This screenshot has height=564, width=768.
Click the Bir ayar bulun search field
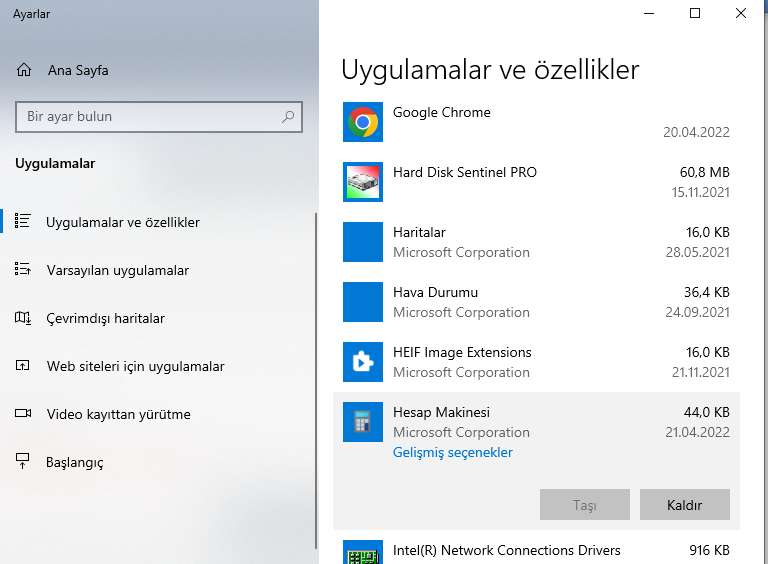159,117
